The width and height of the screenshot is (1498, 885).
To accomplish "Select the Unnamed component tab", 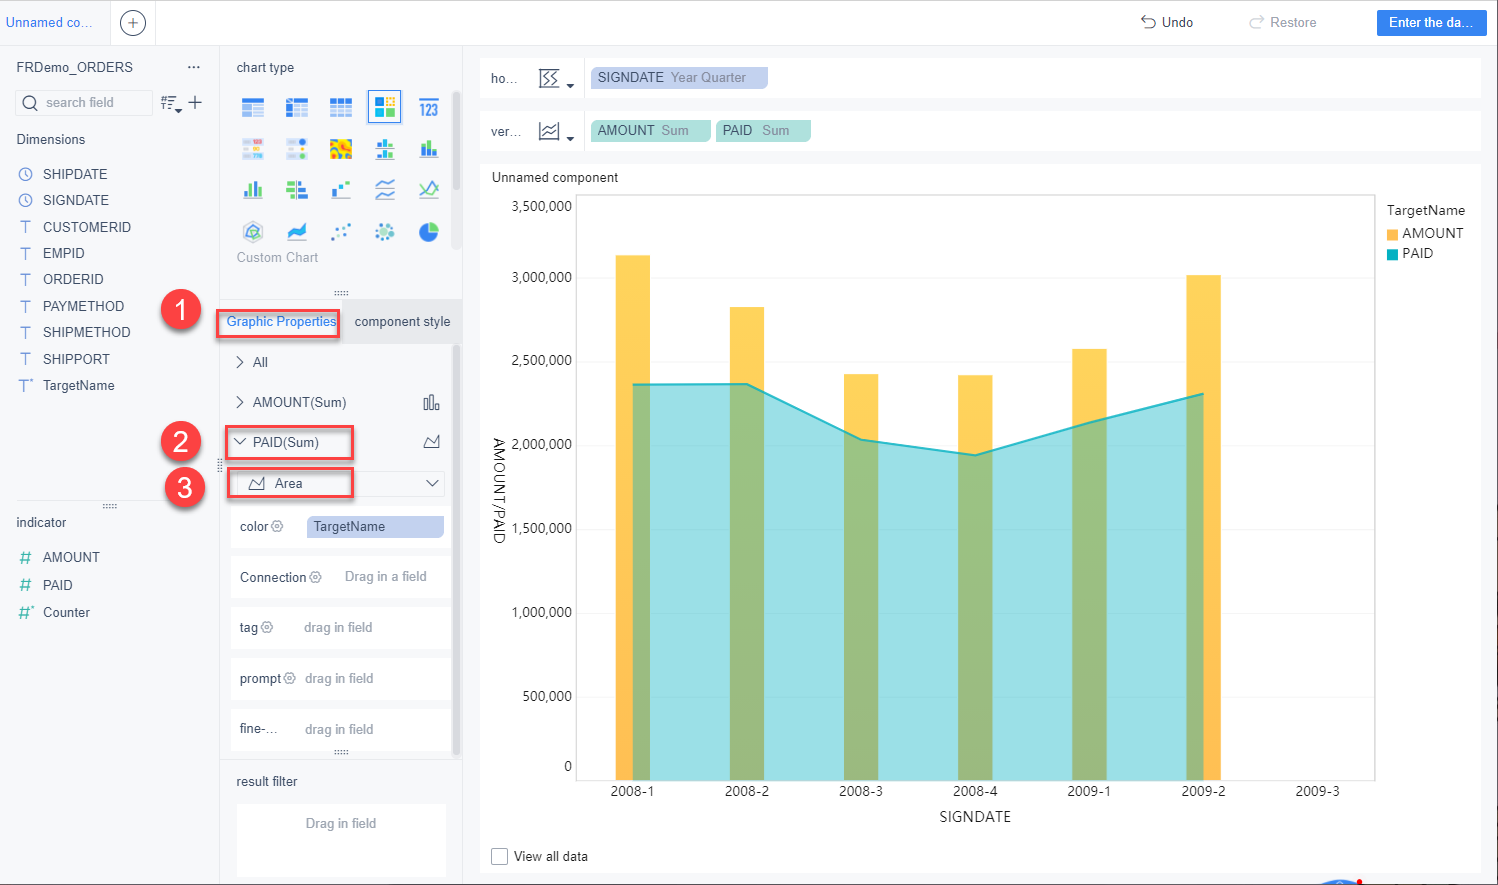I will [x=49, y=22].
